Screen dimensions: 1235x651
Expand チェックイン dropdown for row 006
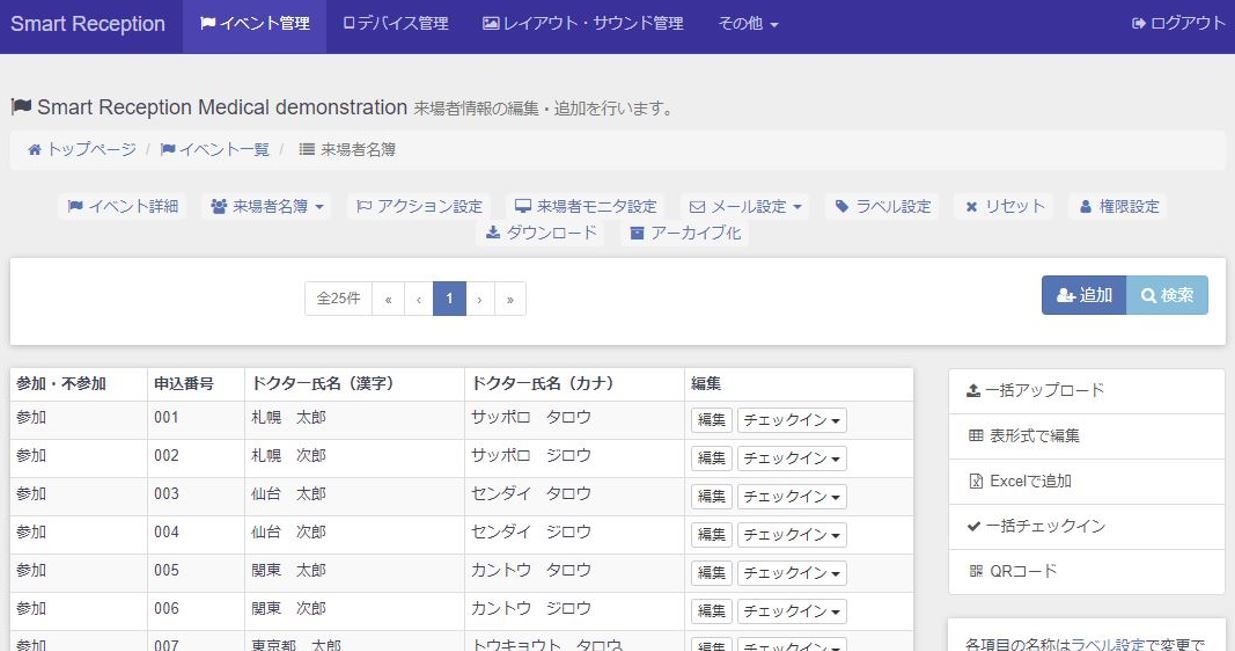pos(792,611)
